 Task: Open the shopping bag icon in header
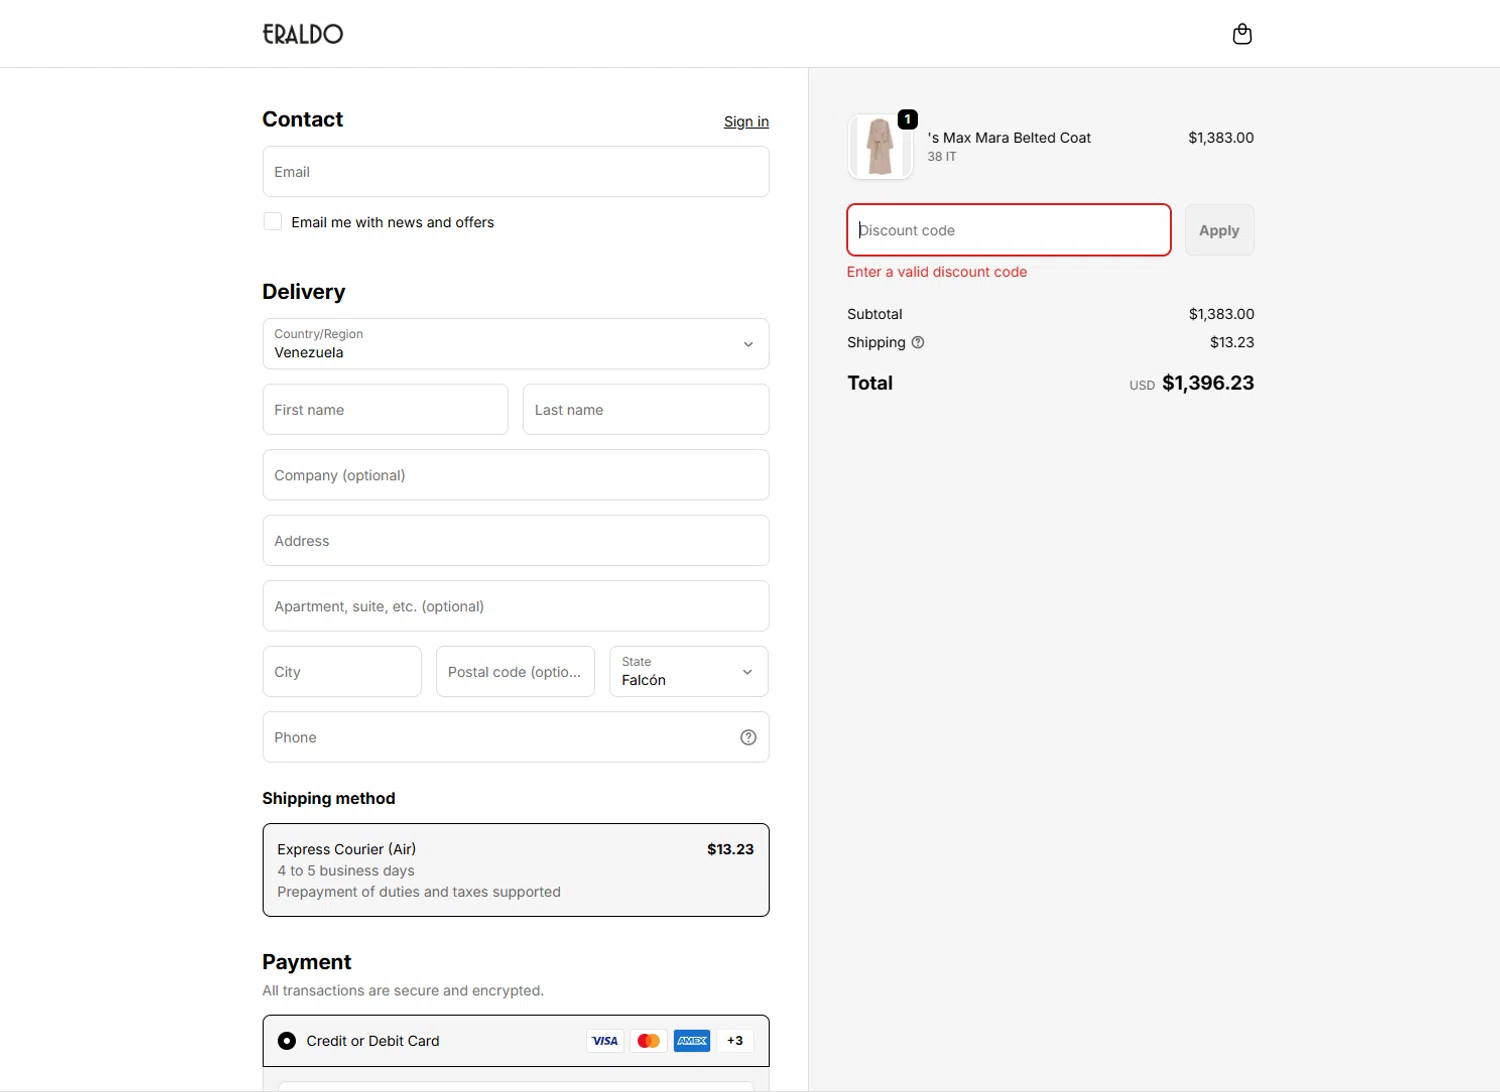[x=1242, y=34]
